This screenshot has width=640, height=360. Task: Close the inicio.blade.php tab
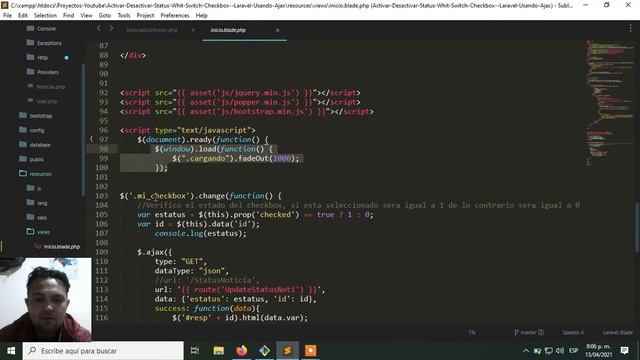(278, 30)
